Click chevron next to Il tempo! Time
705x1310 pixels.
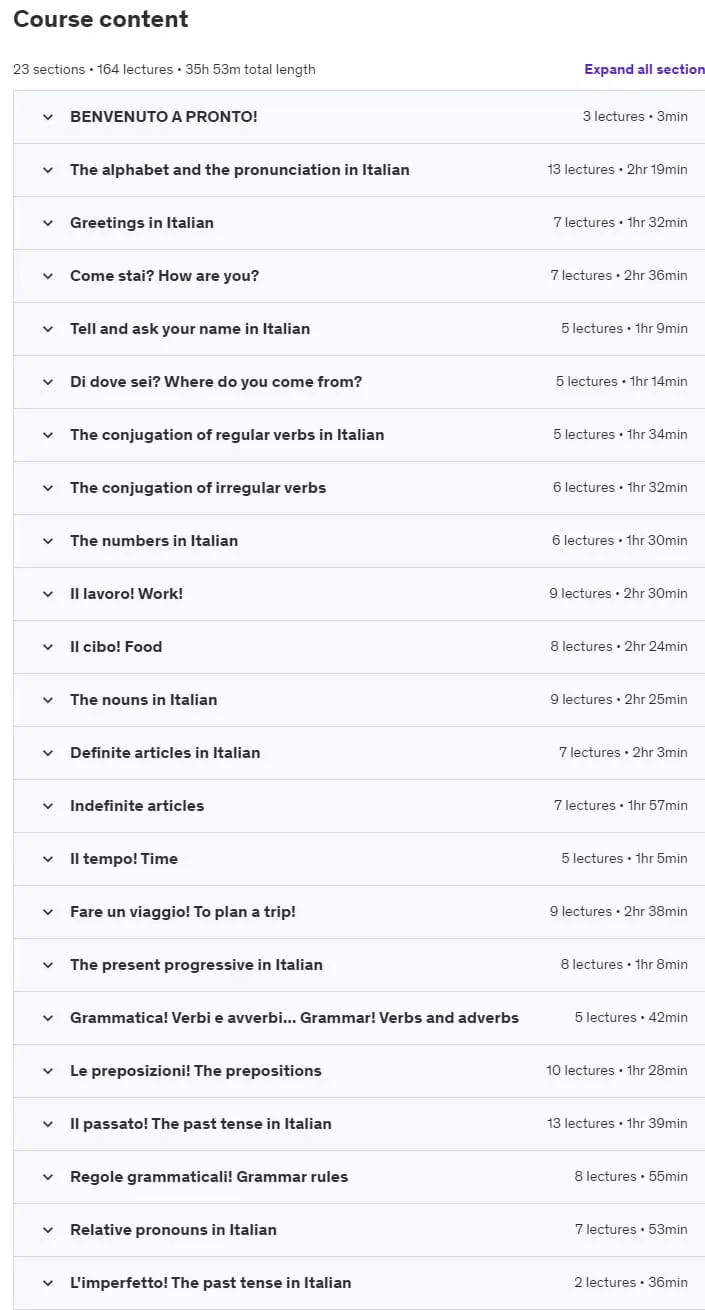[x=47, y=859]
